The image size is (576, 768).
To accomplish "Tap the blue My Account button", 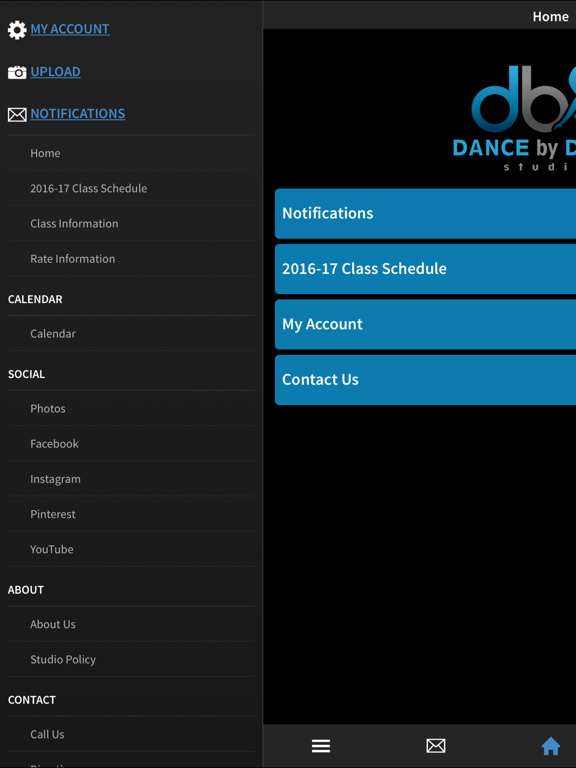I will tap(425, 324).
